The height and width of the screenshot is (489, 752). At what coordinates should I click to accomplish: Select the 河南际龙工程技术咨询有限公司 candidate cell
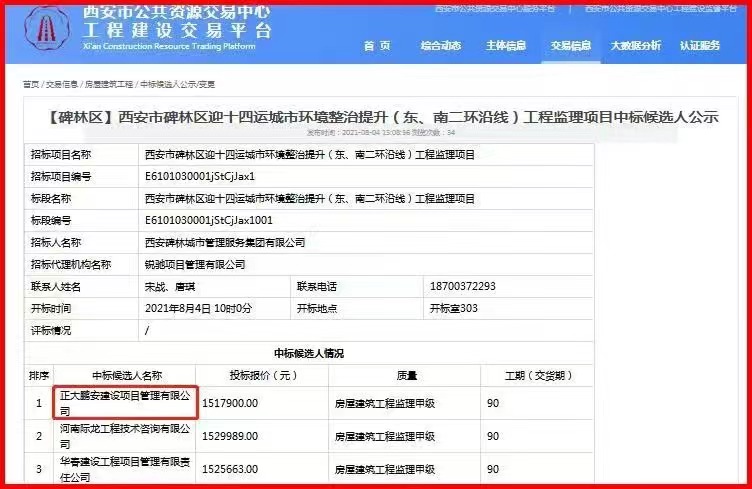124,436
